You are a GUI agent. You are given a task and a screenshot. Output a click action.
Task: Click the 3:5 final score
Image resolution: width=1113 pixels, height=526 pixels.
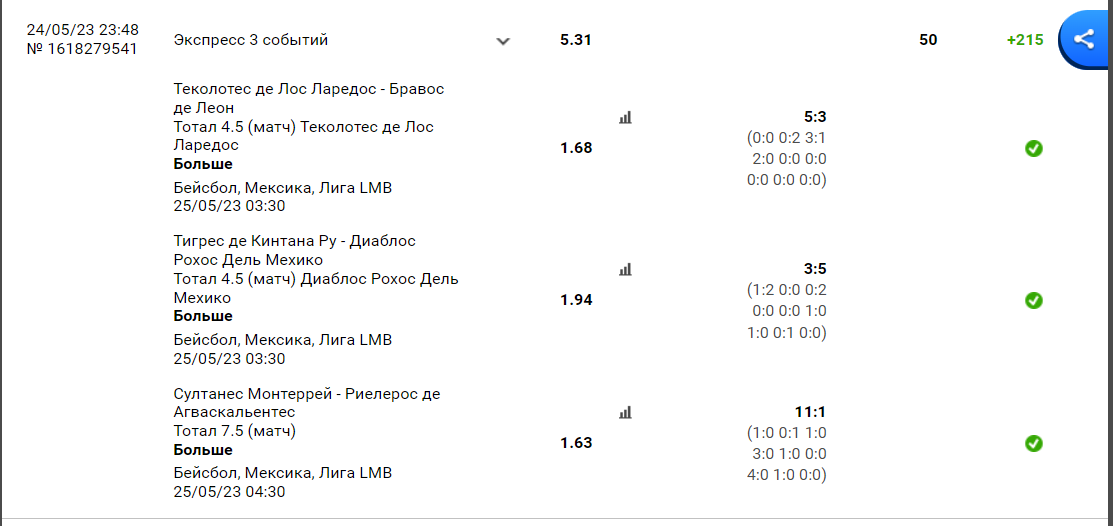pyautogui.click(x=815, y=269)
